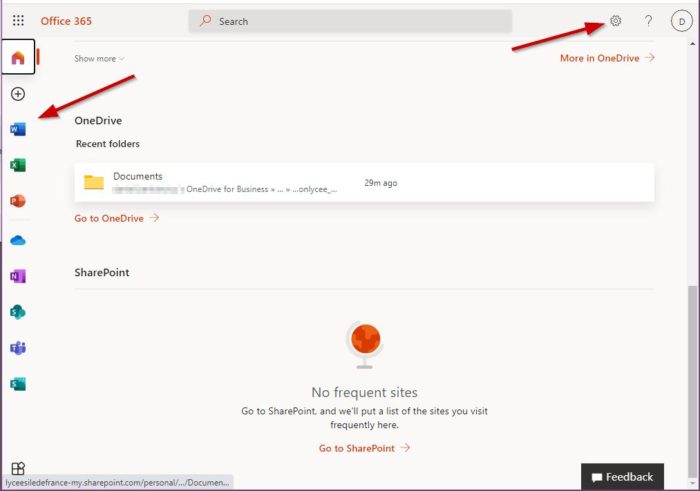Open OneDrive cloud icon in sidebar
Screen dimensions: 700x491
[x=18, y=241]
